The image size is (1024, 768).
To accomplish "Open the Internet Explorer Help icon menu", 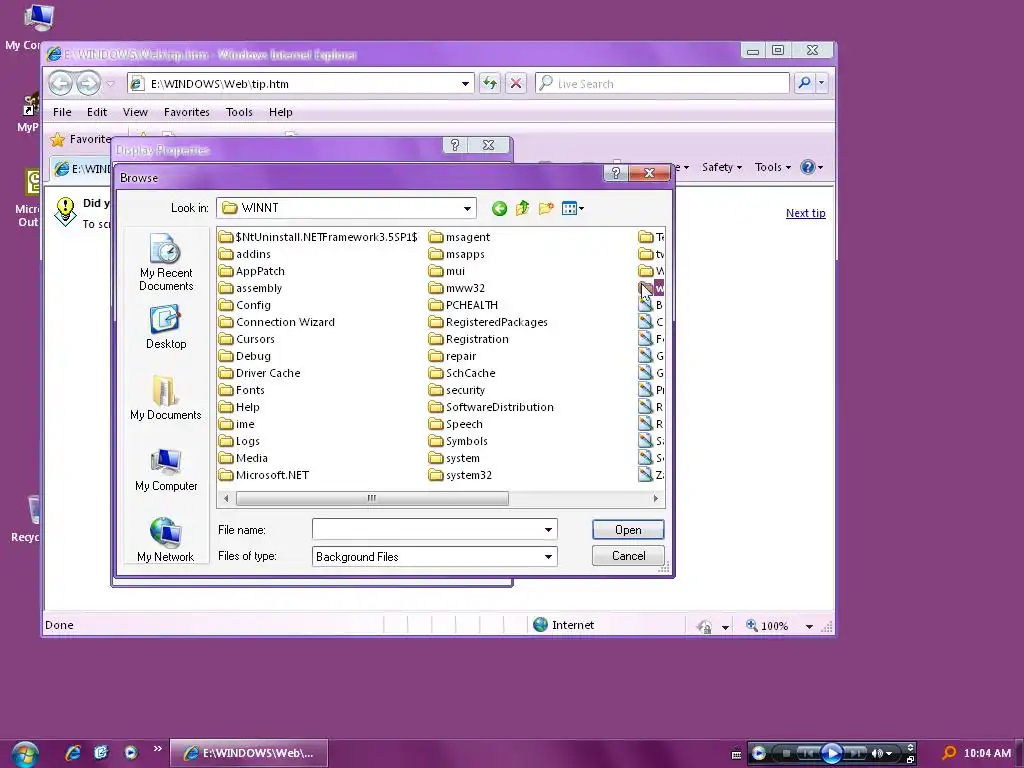I will (812, 167).
